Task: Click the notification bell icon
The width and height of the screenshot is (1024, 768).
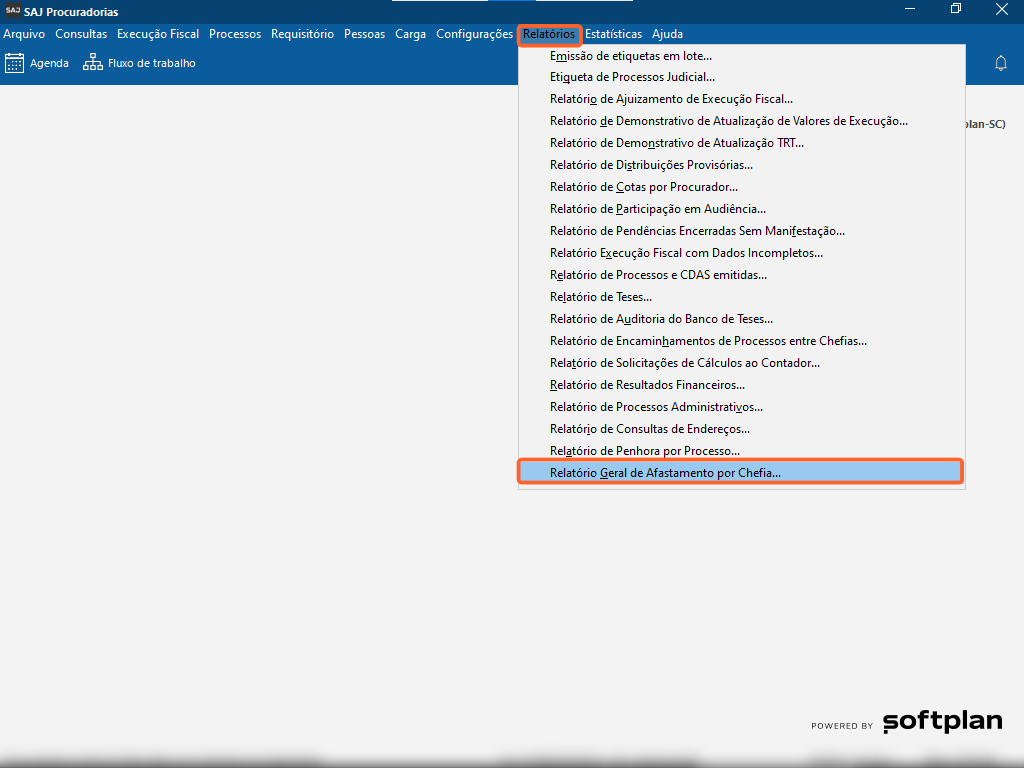Action: click(x=1000, y=63)
